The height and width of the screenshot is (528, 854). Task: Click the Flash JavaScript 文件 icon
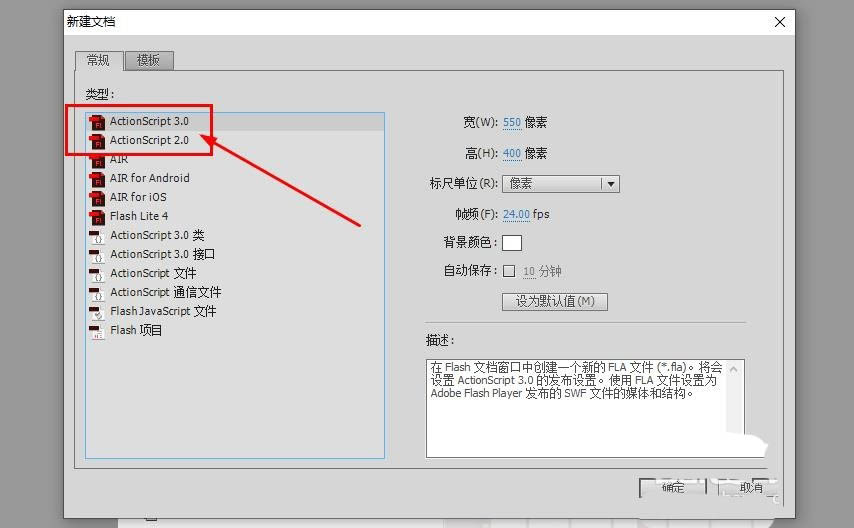point(97,312)
